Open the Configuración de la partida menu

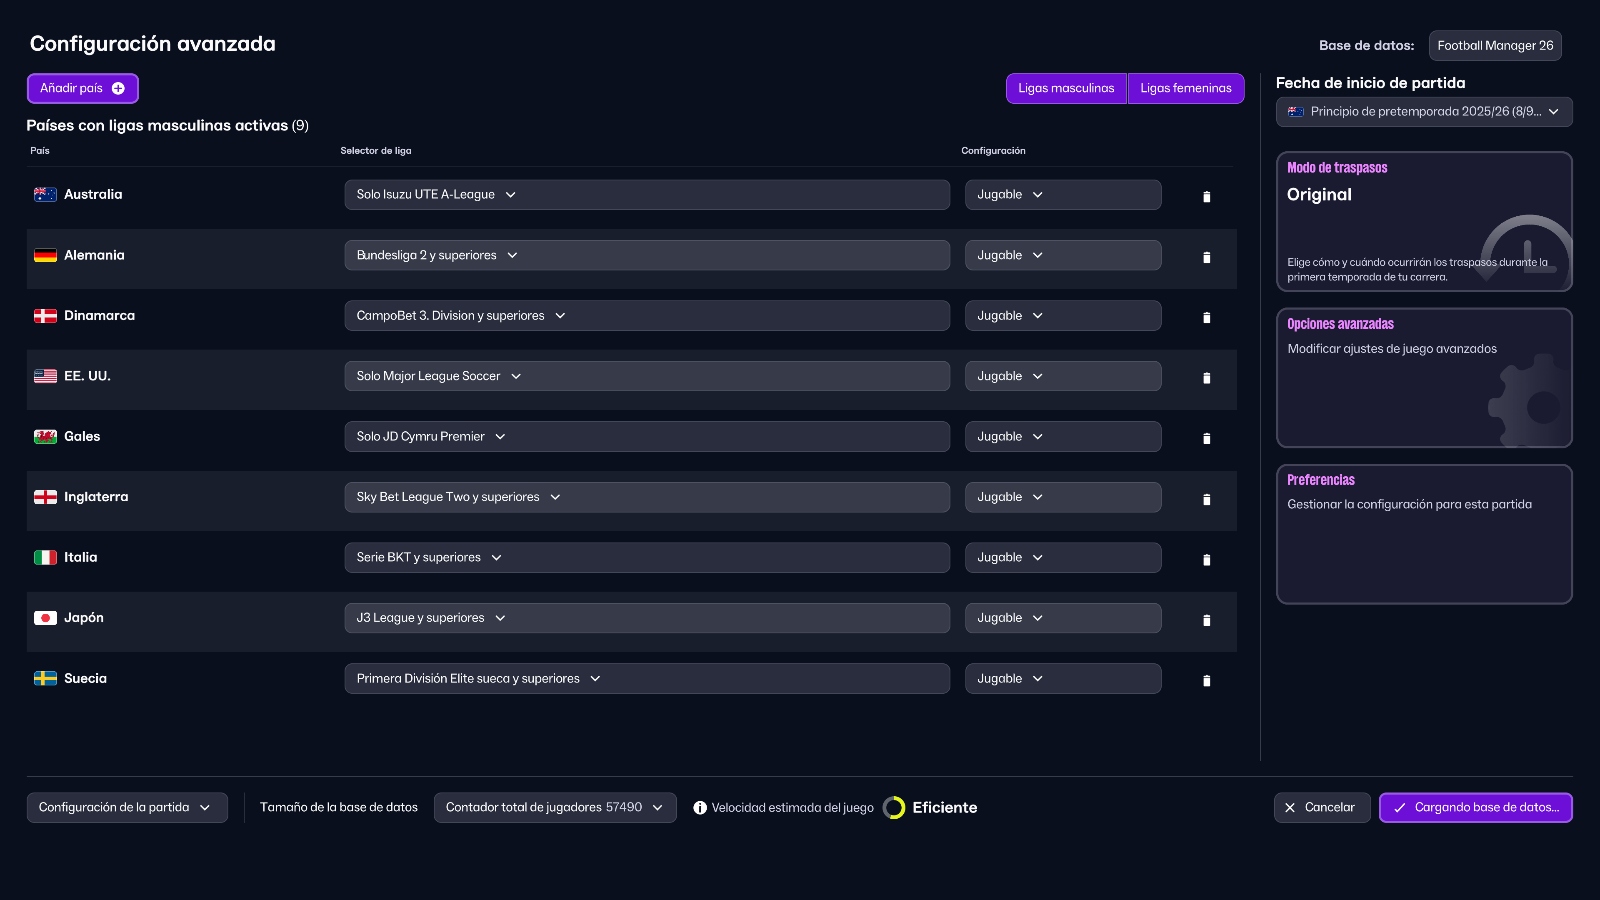click(x=127, y=807)
